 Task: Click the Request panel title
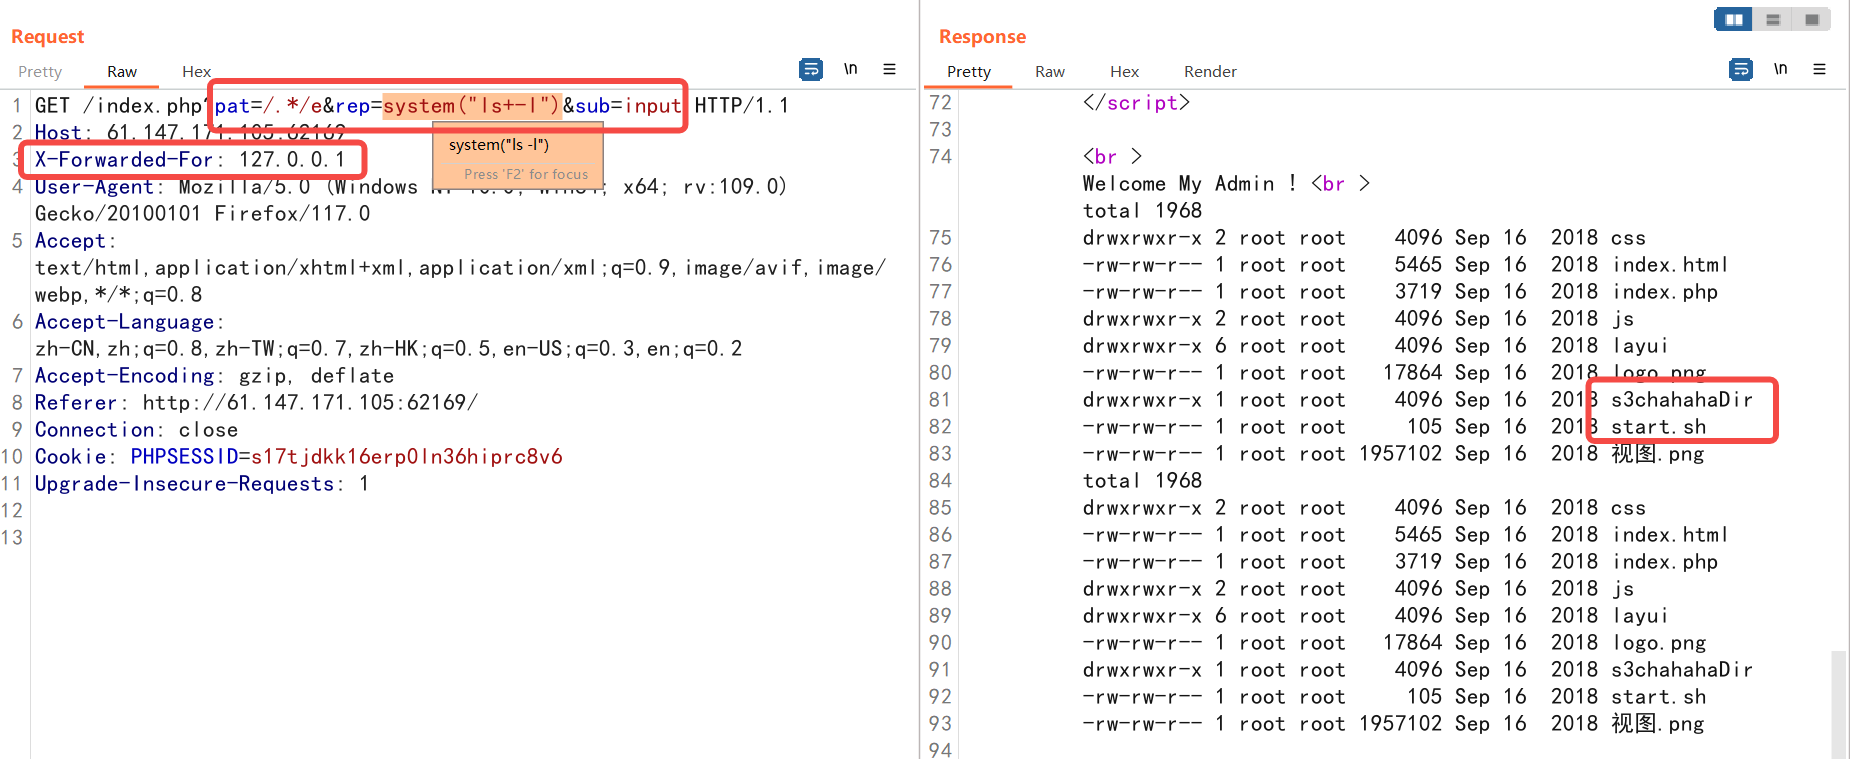48,37
